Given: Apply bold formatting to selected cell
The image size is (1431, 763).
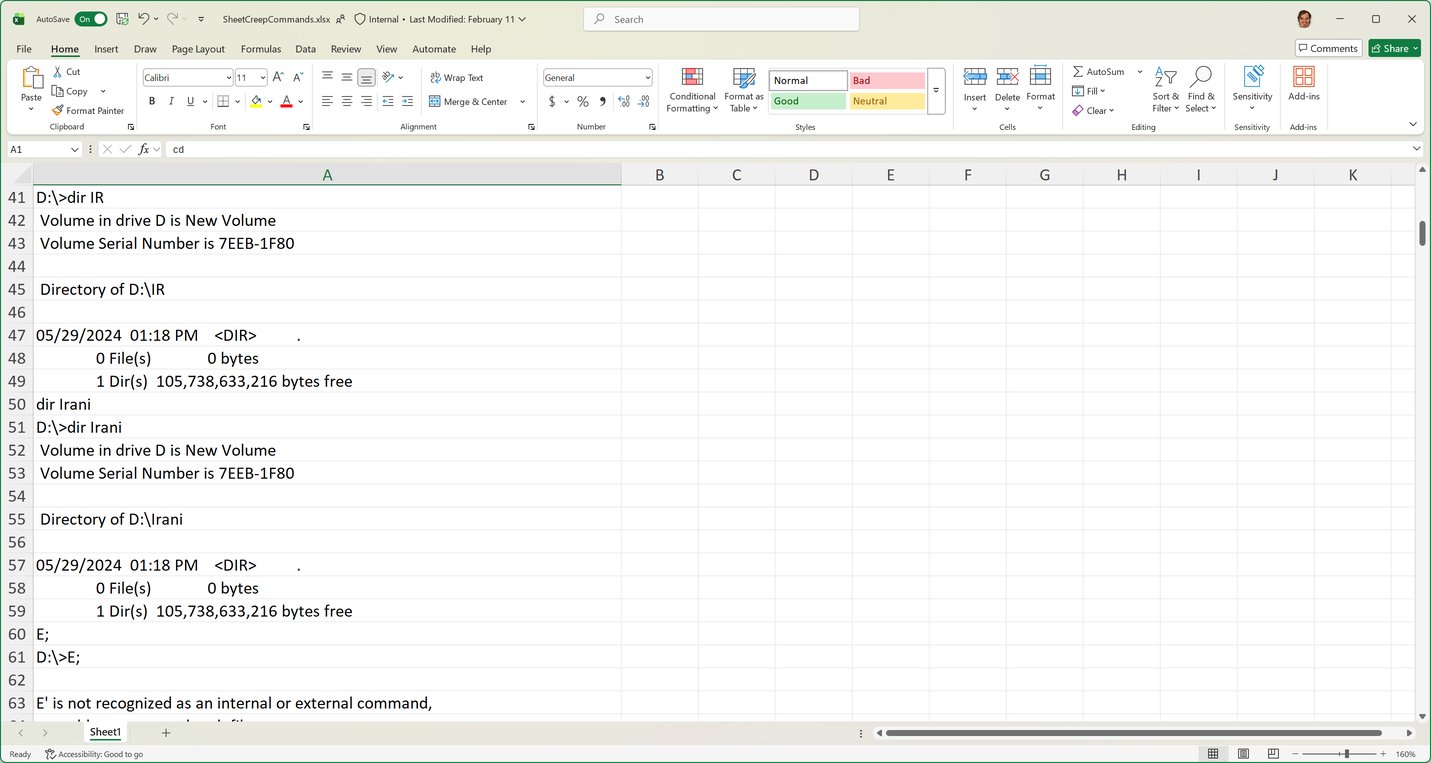Looking at the screenshot, I should point(151,101).
